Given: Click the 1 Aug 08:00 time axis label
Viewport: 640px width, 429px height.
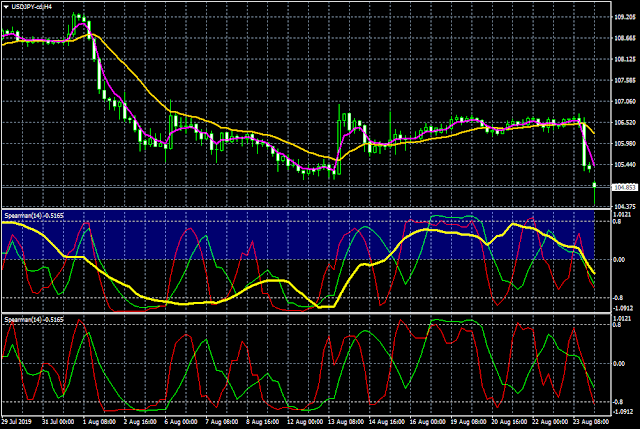Looking at the screenshot, I should 99,422.
